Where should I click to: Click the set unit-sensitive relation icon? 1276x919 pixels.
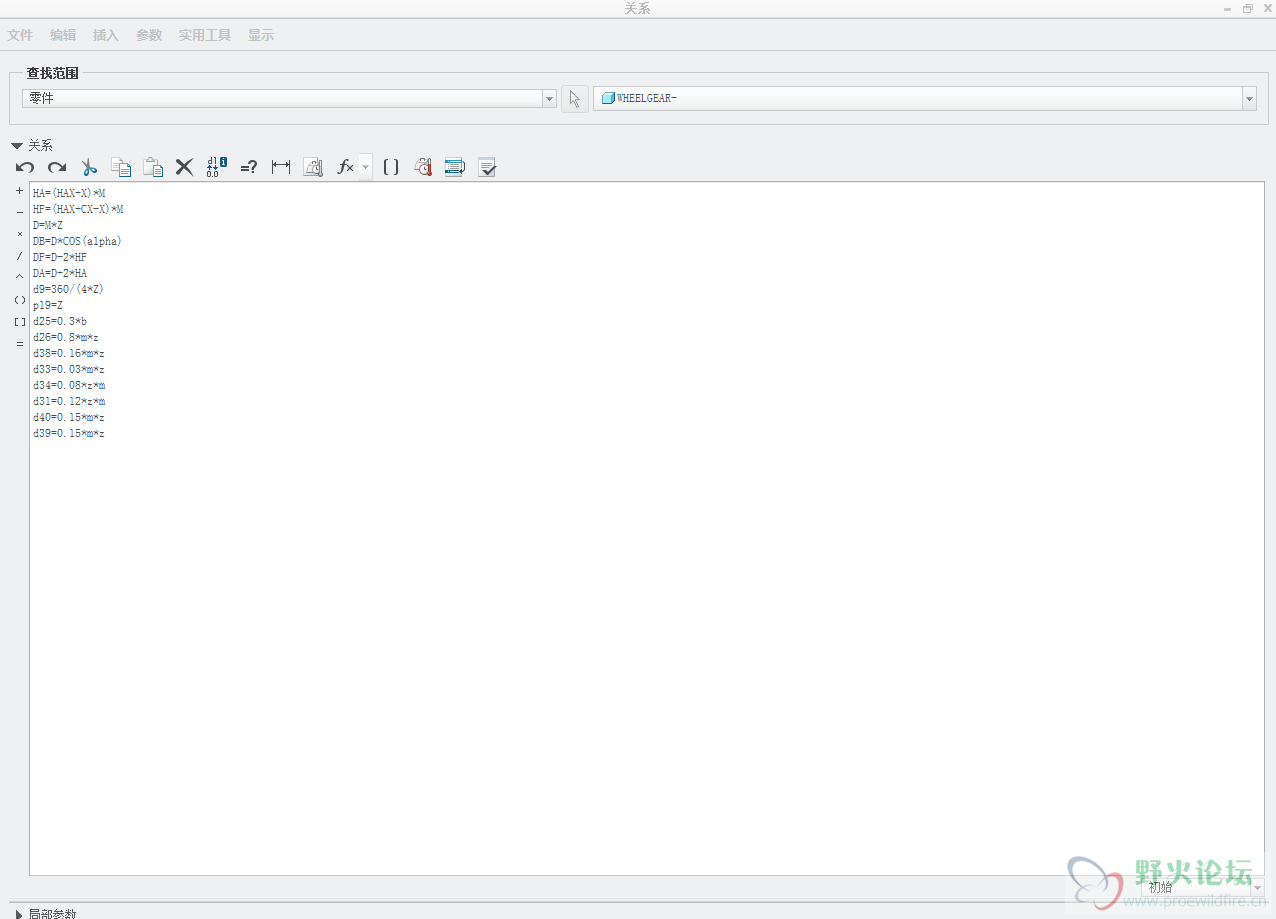coord(313,167)
